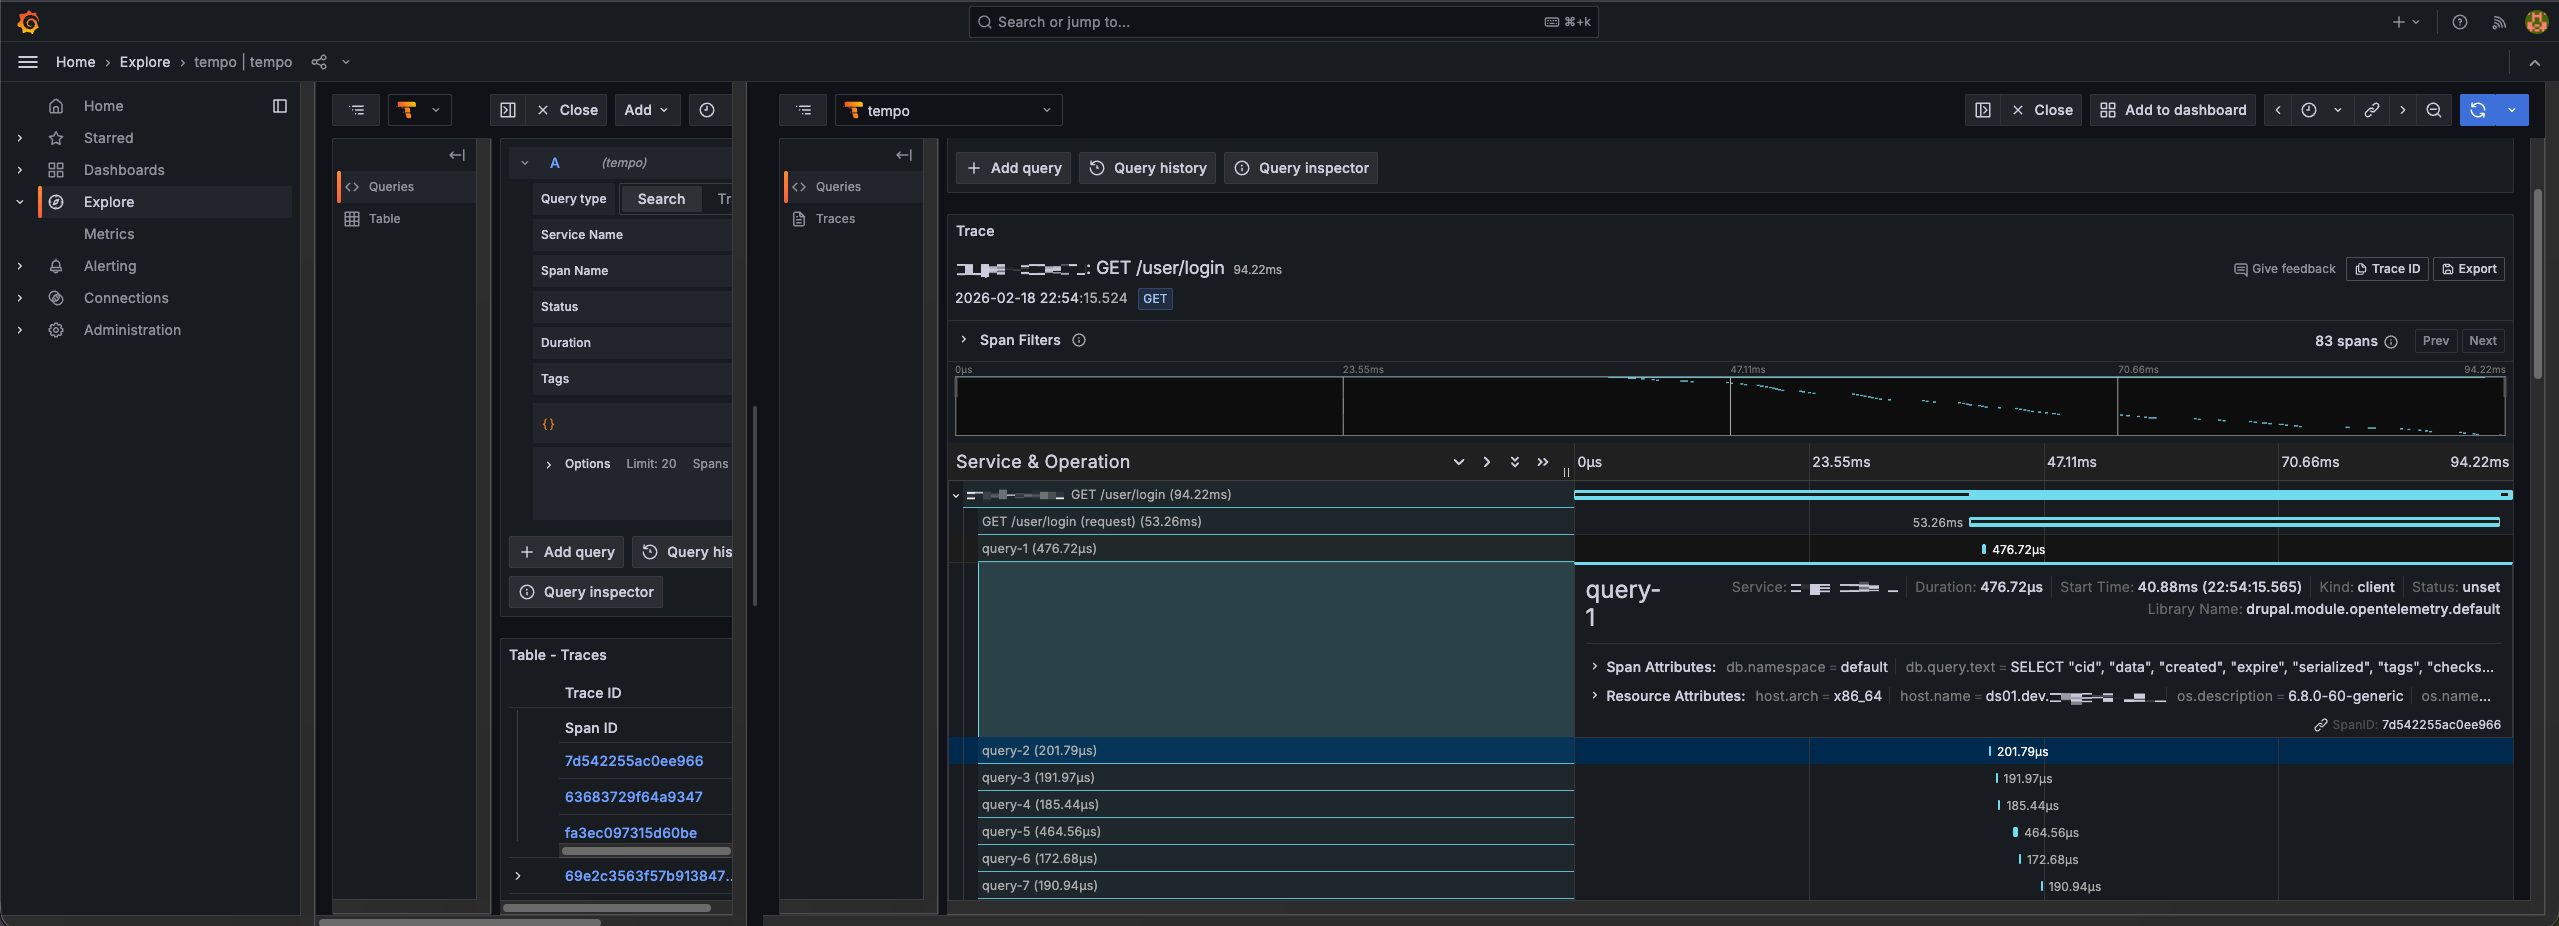This screenshot has height=926, width=2559.
Task: Switch Query type to Search
Action: (659, 198)
